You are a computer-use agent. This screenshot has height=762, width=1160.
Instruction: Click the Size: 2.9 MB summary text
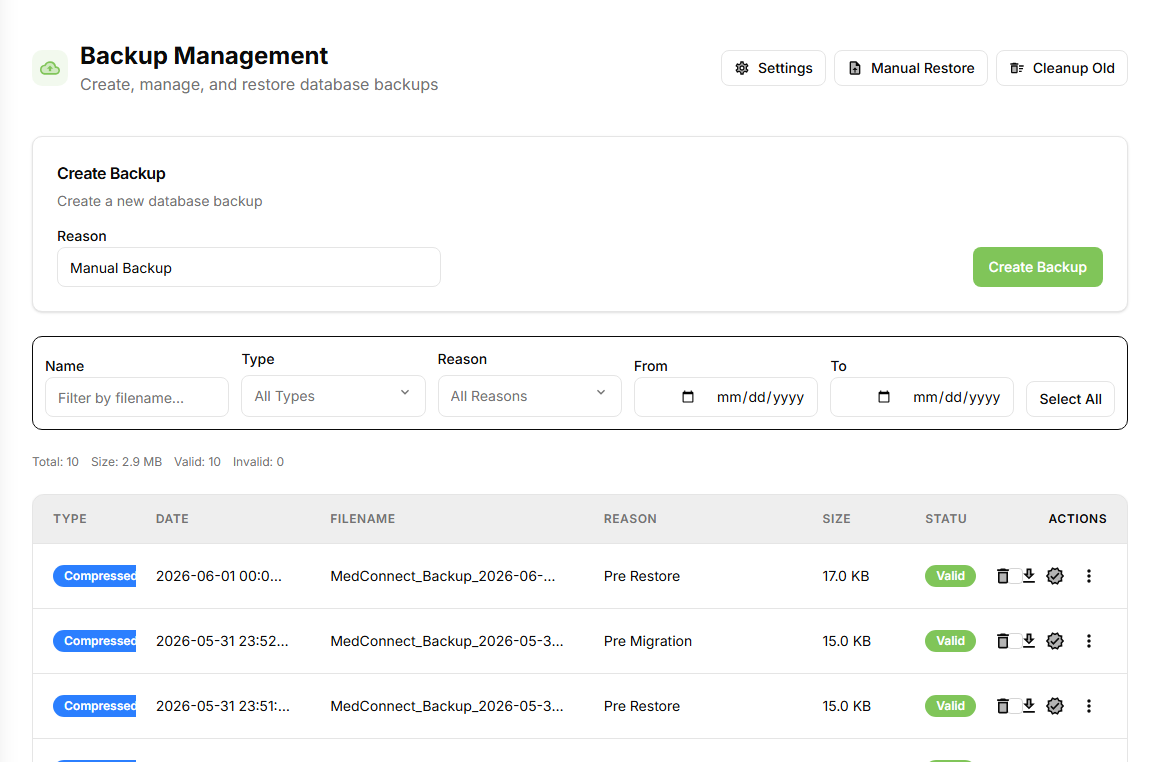point(127,462)
